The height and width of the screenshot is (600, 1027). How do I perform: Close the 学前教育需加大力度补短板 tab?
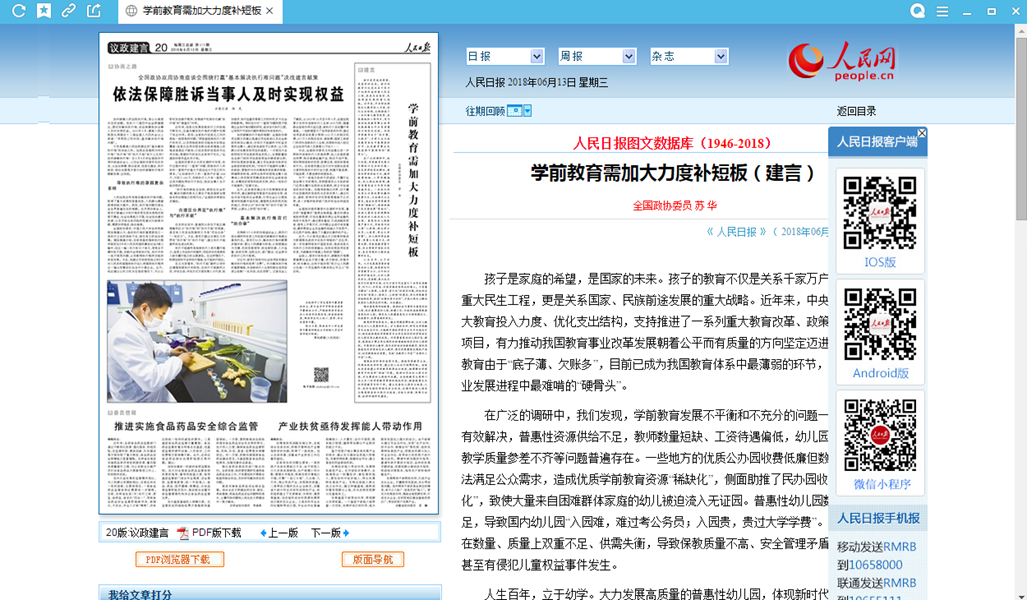(x=270, y=11)
